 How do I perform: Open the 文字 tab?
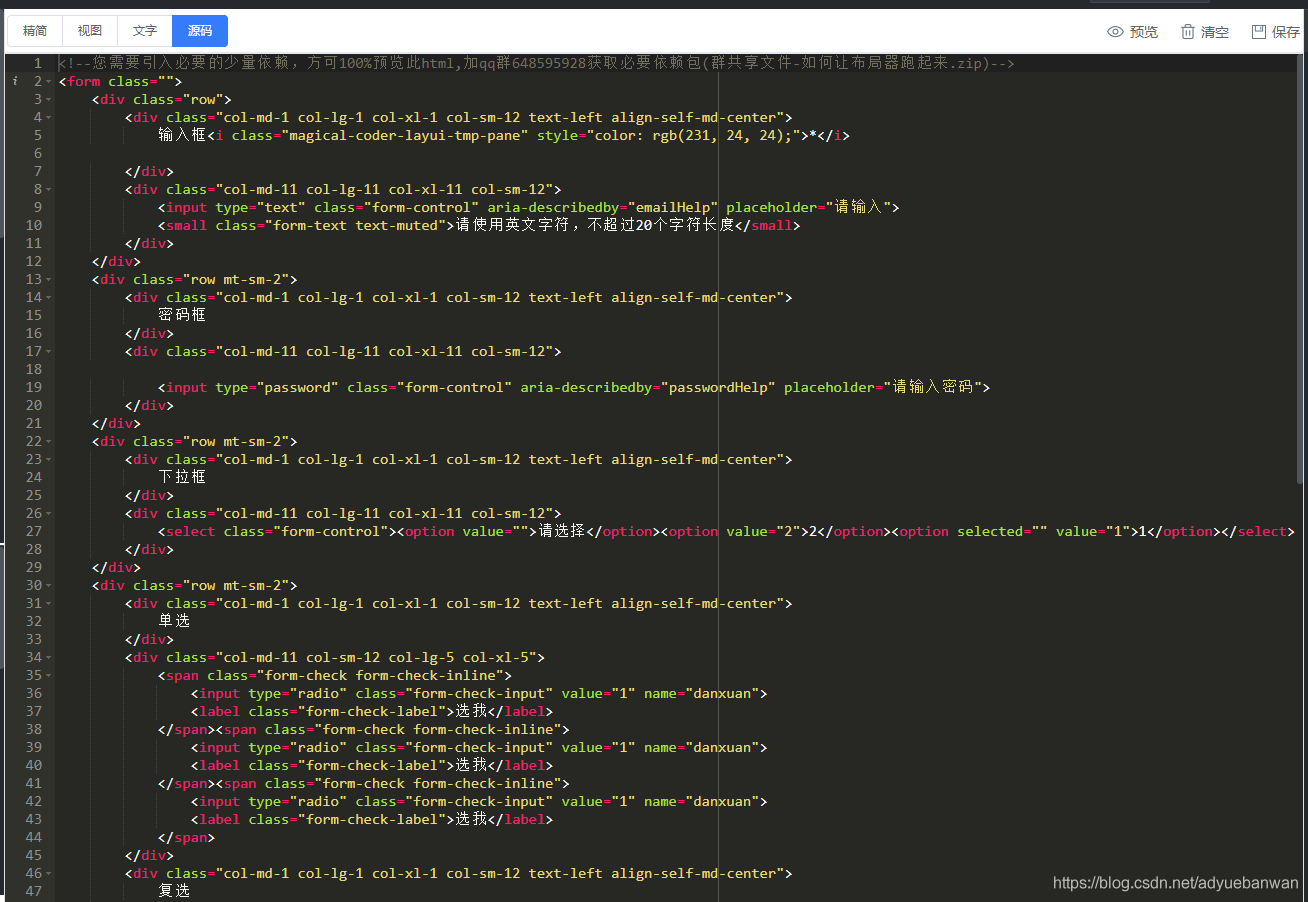coord(145,31)
